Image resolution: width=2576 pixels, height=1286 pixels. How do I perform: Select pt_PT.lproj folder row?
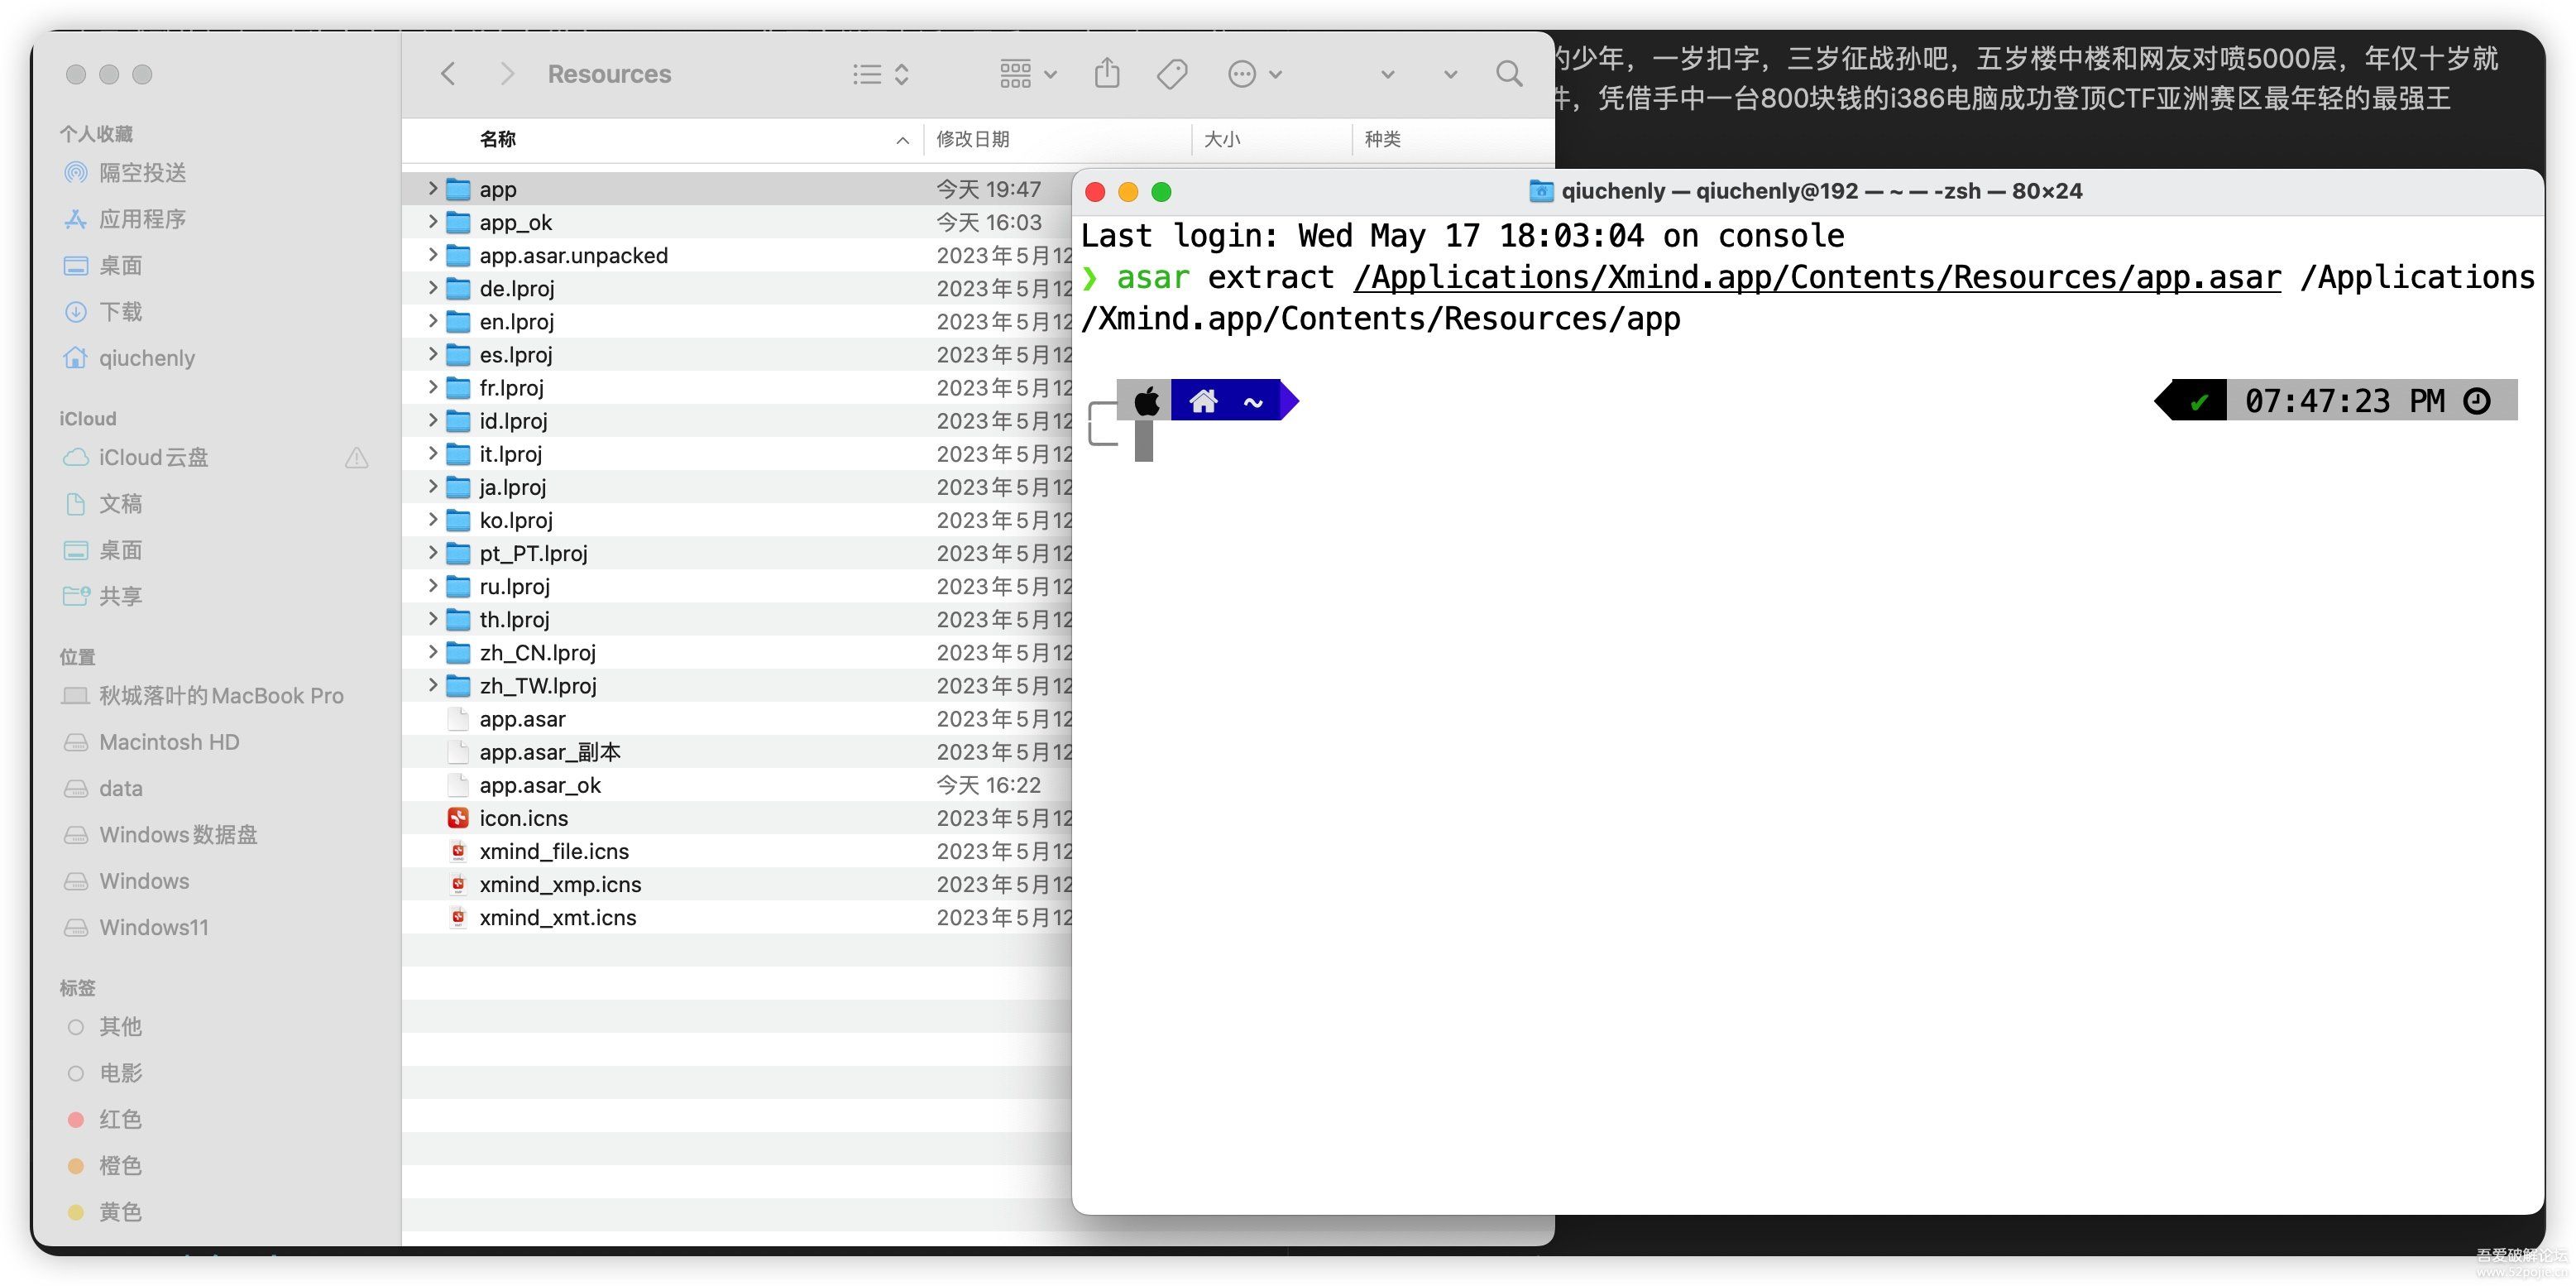(737, 553)
